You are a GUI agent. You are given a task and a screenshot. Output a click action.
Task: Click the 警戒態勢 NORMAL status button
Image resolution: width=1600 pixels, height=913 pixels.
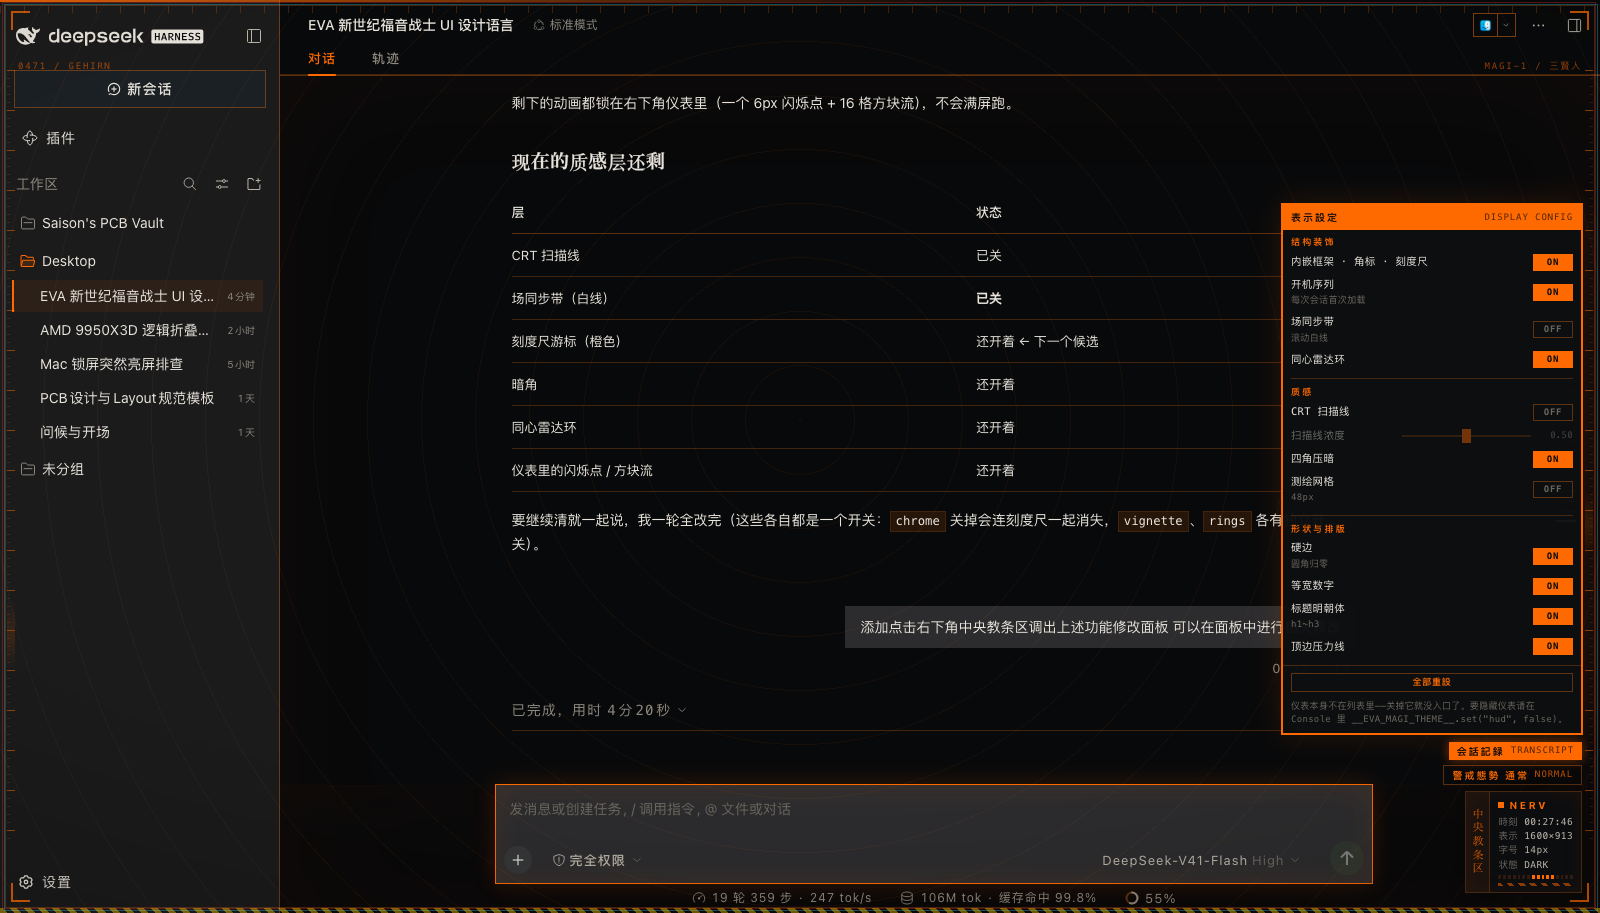coord(1512,775)
